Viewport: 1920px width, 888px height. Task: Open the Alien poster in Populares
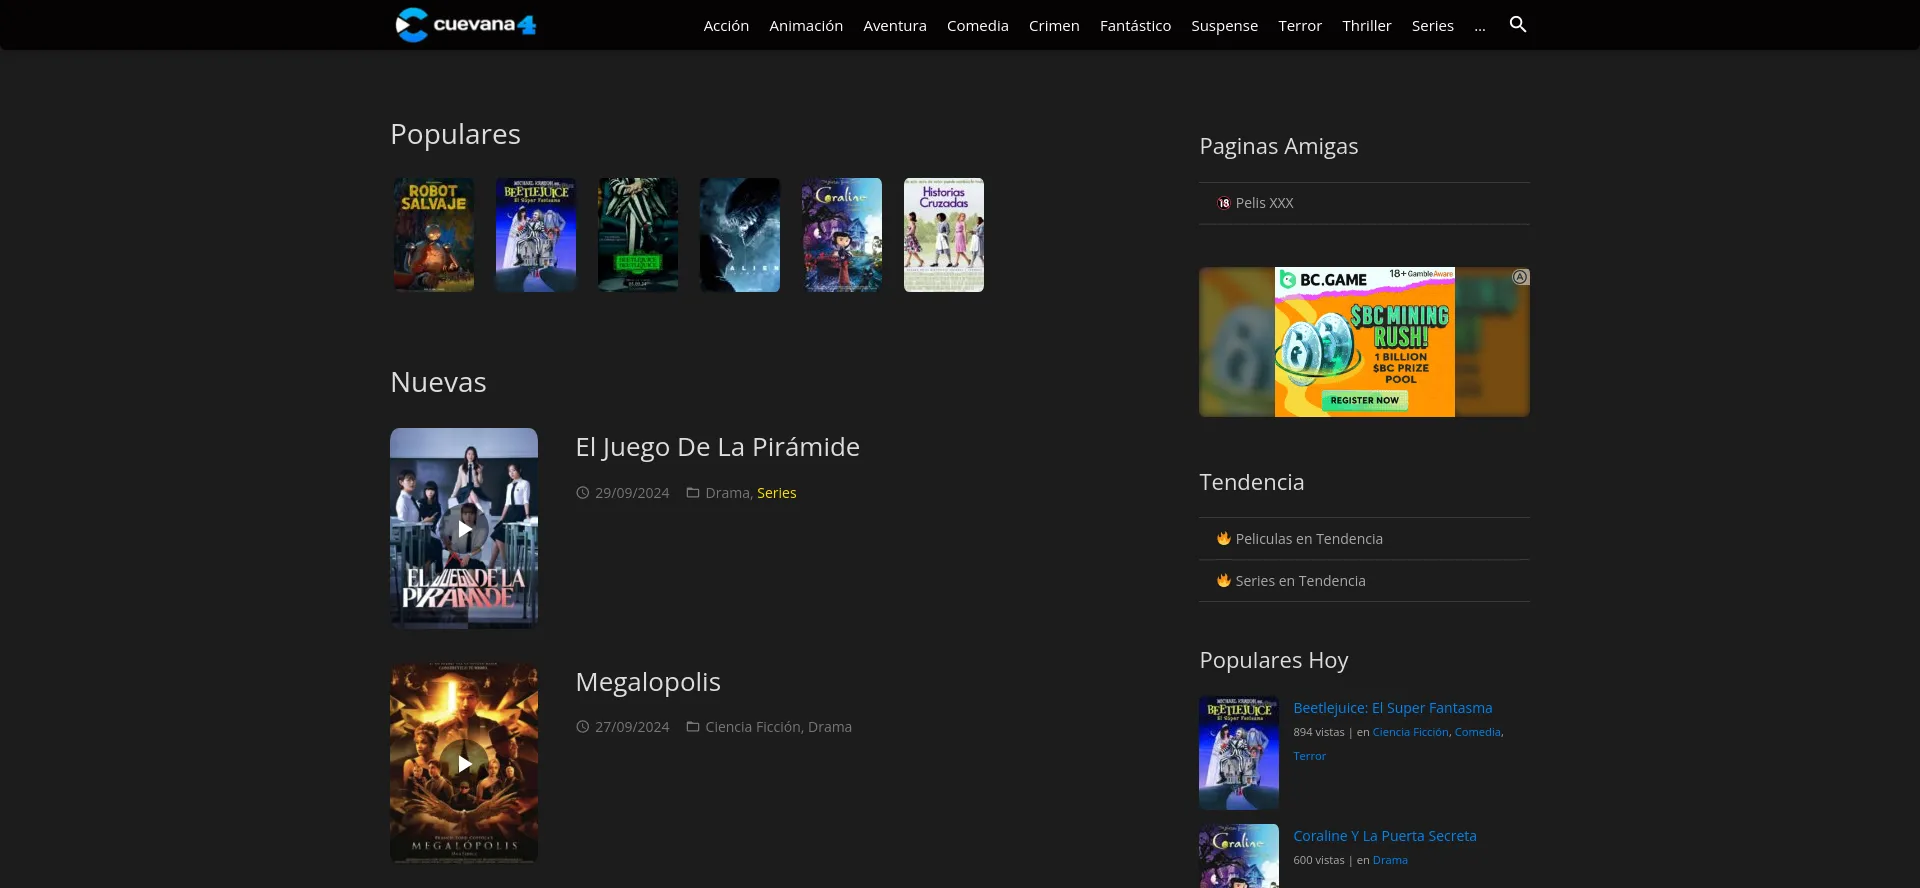pyautogui.click(x=740, y=235)
